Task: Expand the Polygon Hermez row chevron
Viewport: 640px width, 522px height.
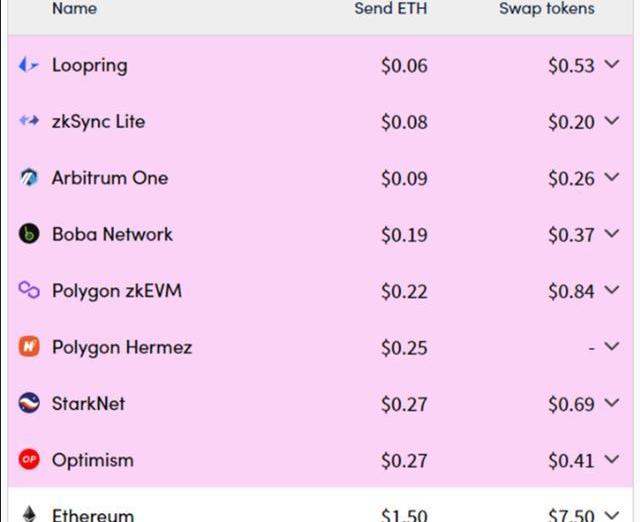Action: click(x=612, y=347)
